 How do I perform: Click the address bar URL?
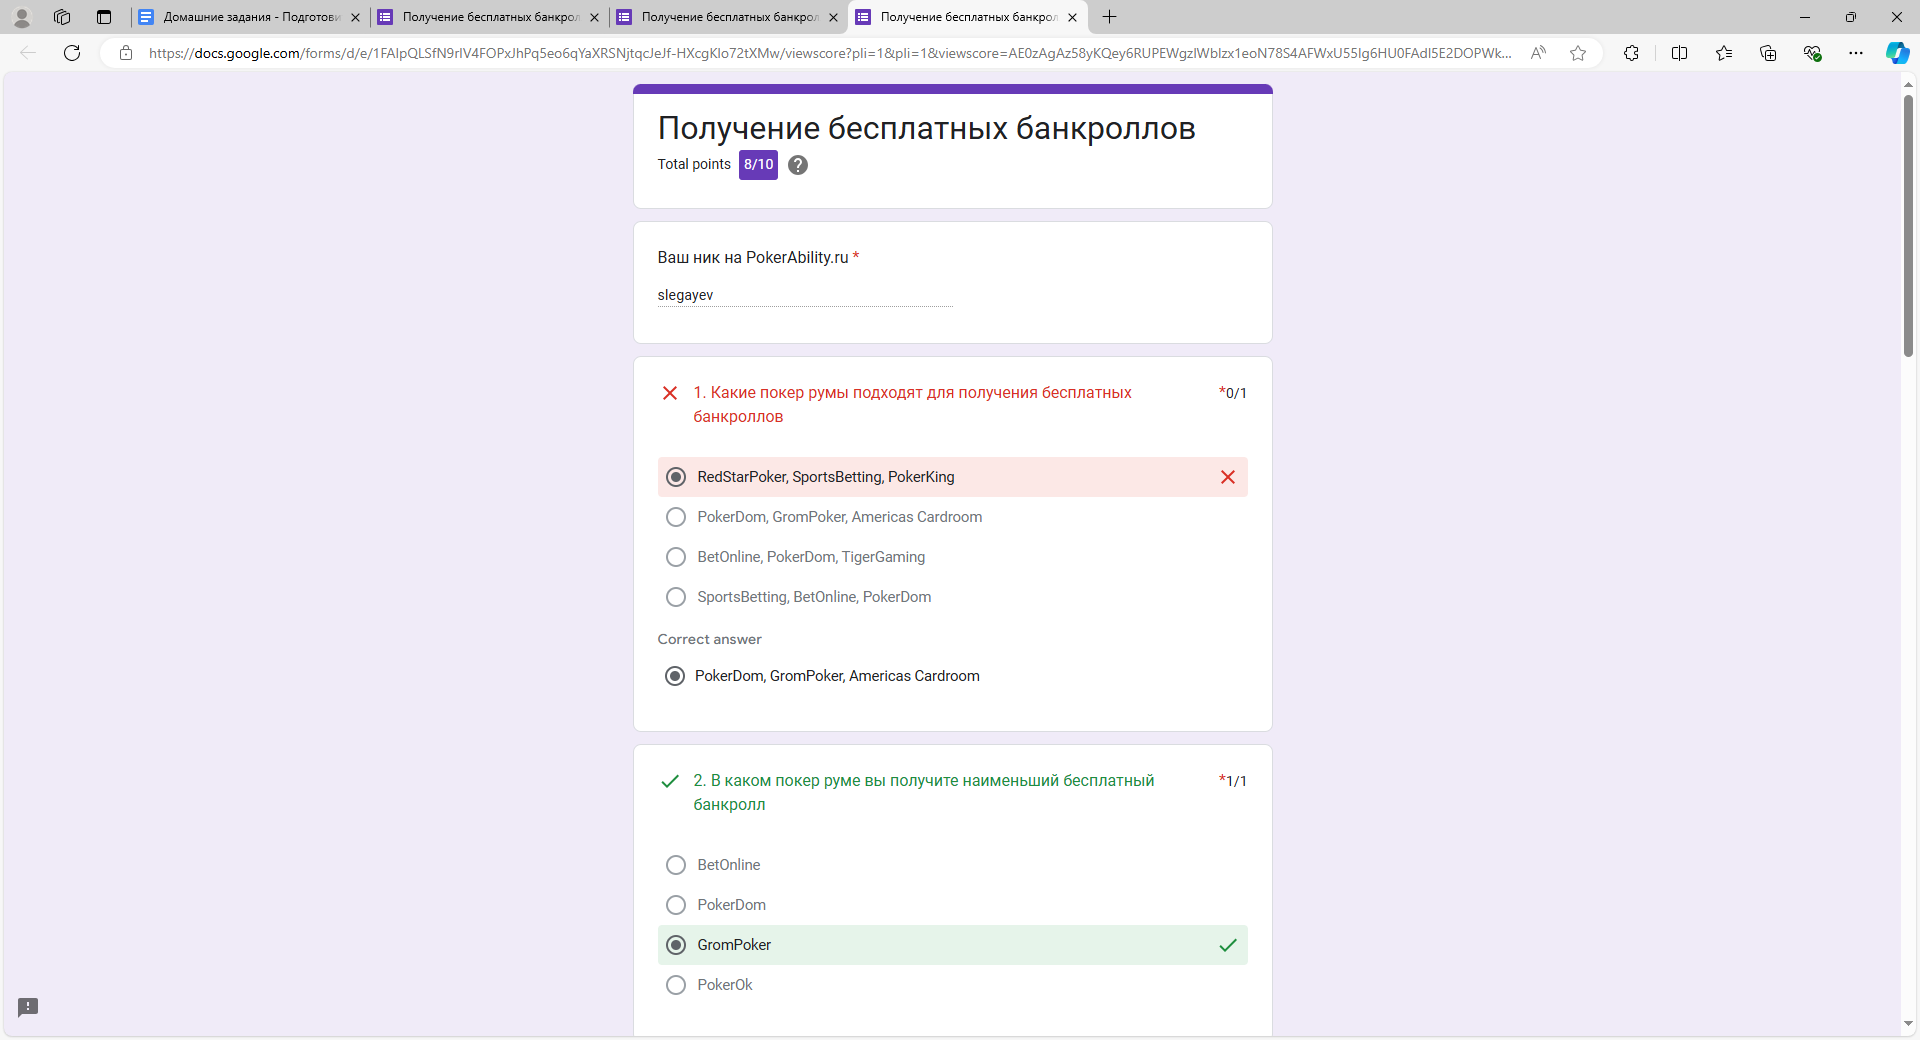[830, 53]
